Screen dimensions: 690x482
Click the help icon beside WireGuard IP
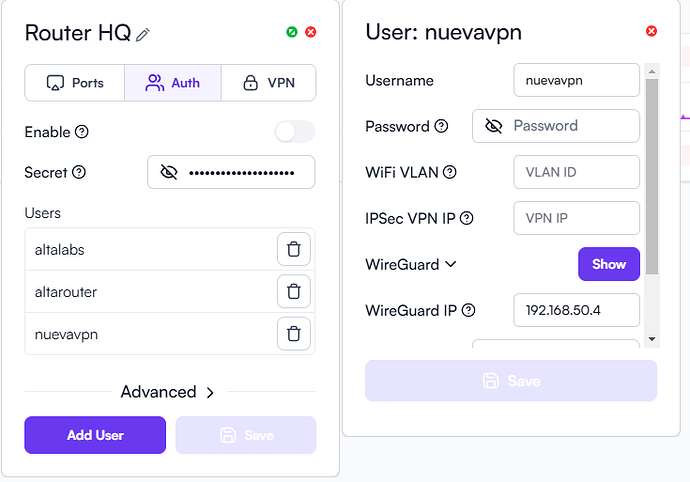(468, 310)
